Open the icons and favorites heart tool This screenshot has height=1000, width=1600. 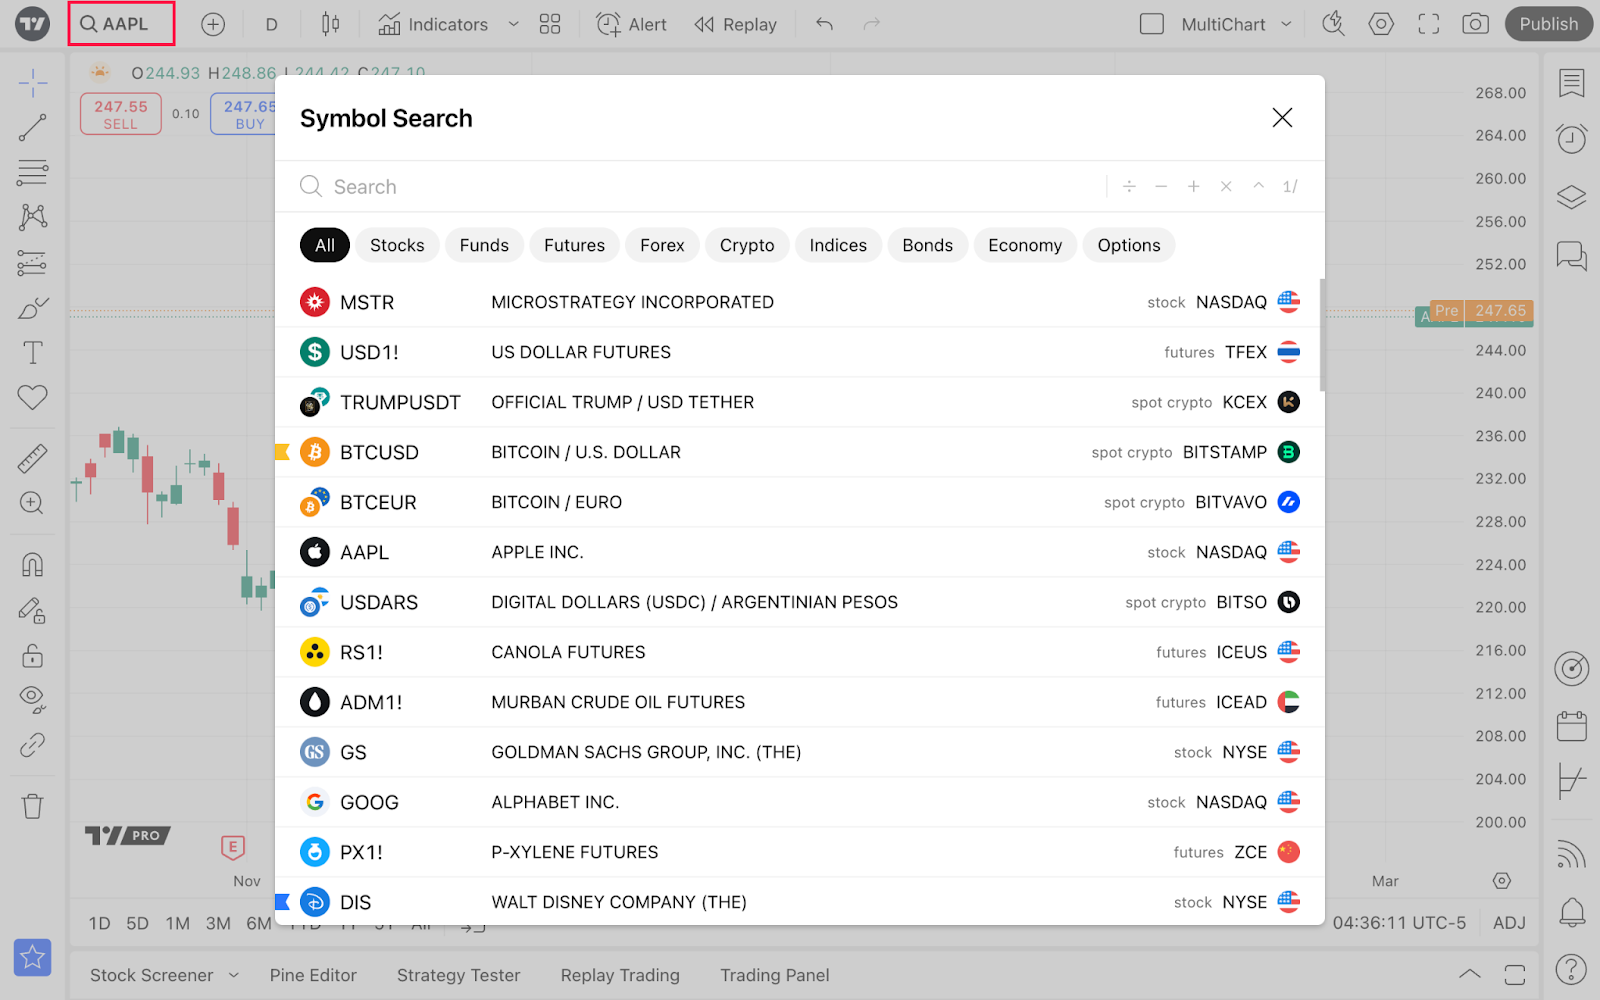(33, 397)
